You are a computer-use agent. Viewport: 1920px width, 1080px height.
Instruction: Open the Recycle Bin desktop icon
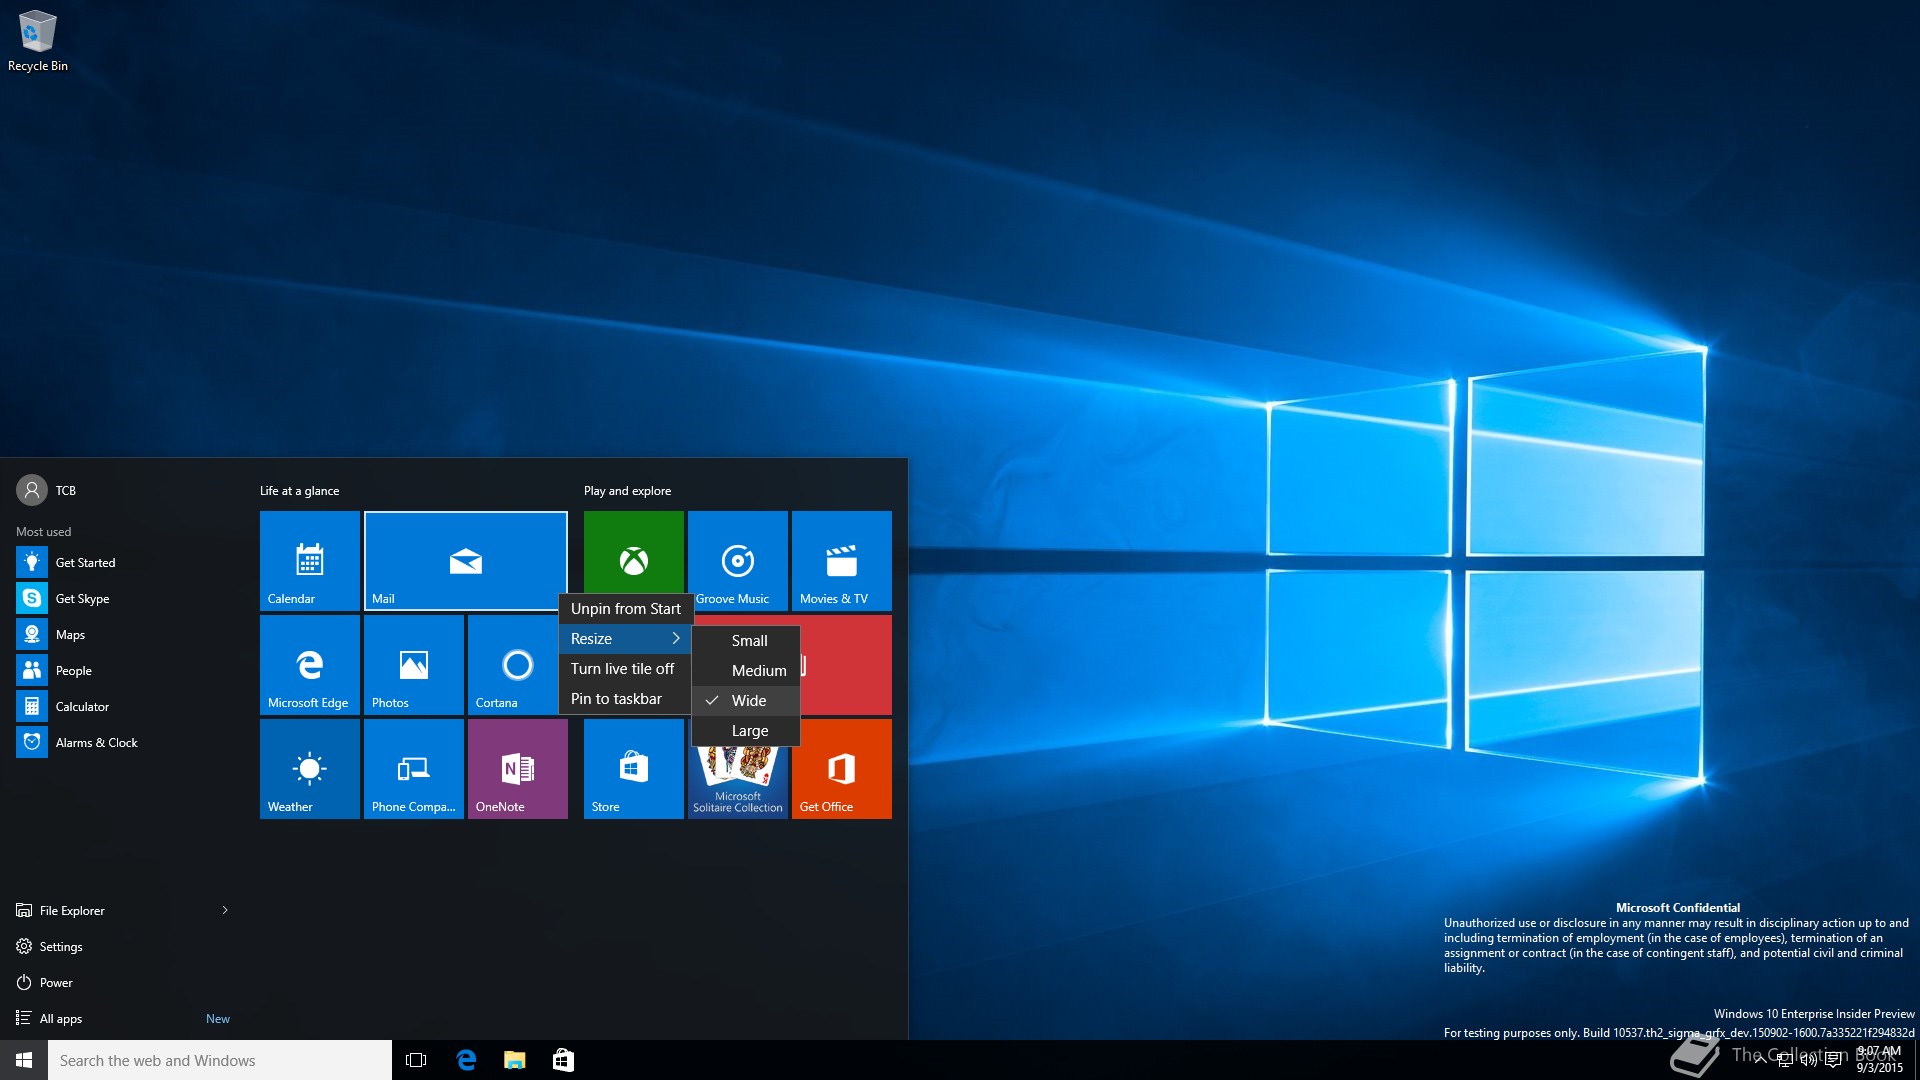coord(38,41)
